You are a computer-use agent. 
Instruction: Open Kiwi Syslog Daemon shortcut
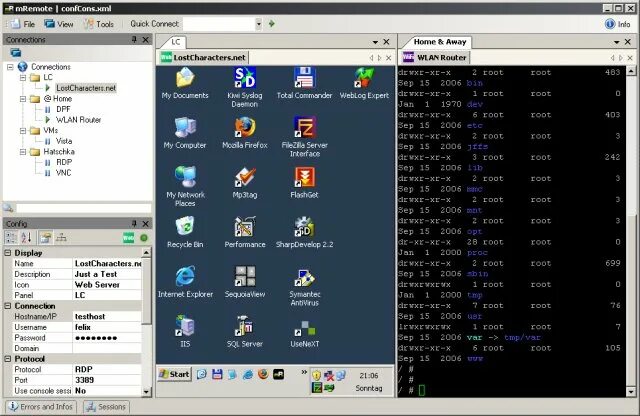[x=244, y=87]
